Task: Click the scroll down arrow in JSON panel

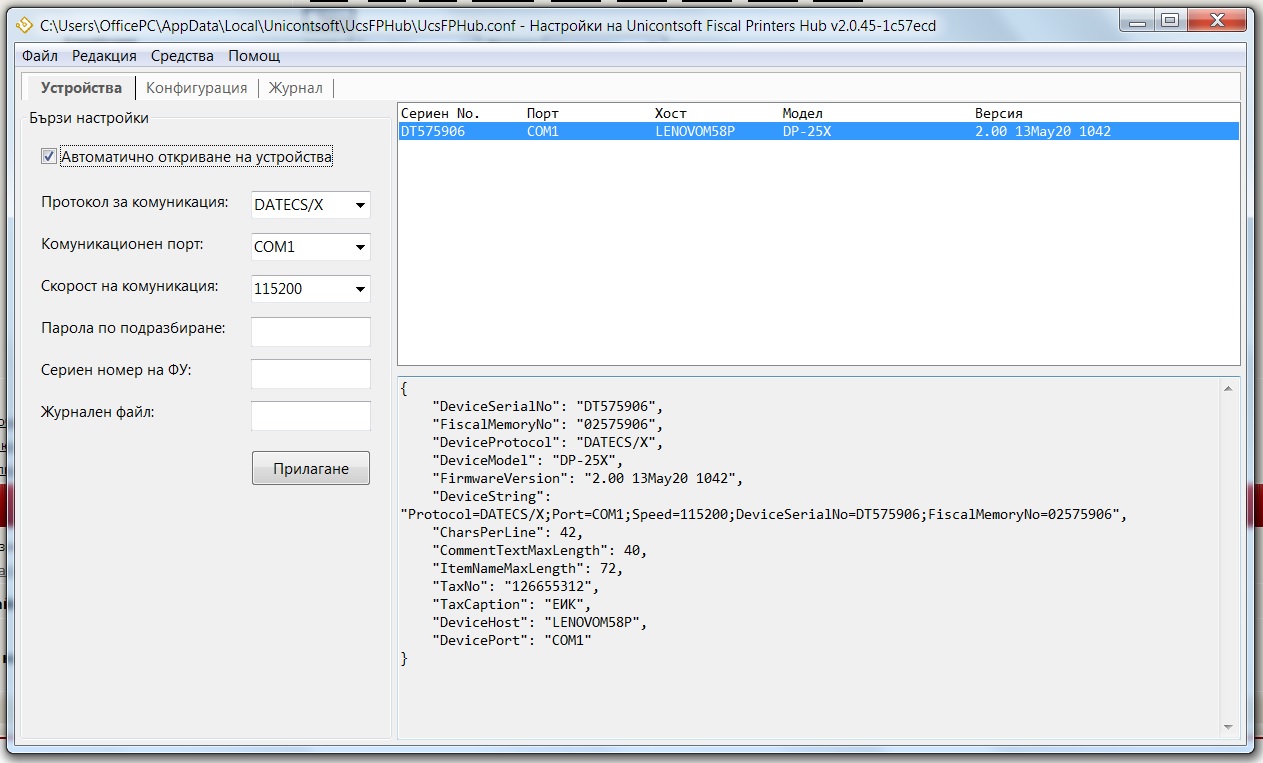Action: (x=1230, y=728)
